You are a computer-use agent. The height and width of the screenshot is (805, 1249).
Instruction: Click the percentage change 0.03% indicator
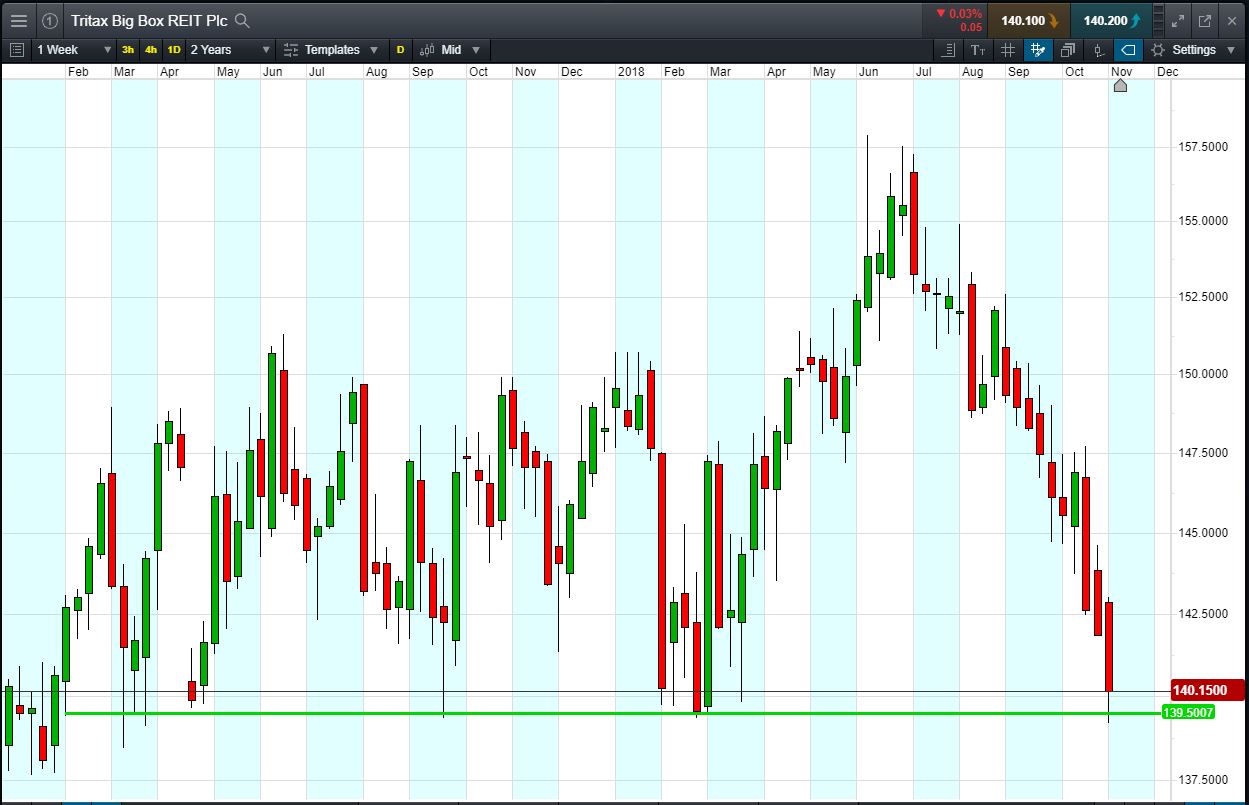(x=959, y=13)
